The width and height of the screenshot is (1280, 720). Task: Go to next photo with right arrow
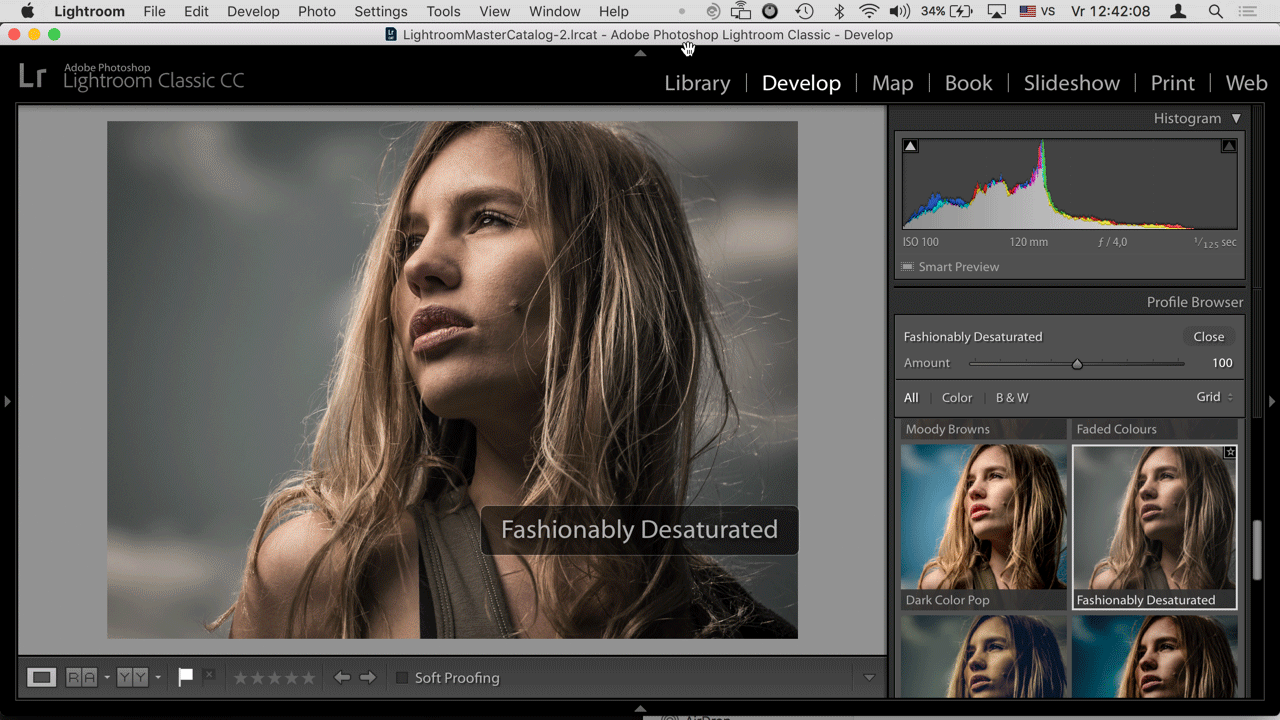click(368, 678)
